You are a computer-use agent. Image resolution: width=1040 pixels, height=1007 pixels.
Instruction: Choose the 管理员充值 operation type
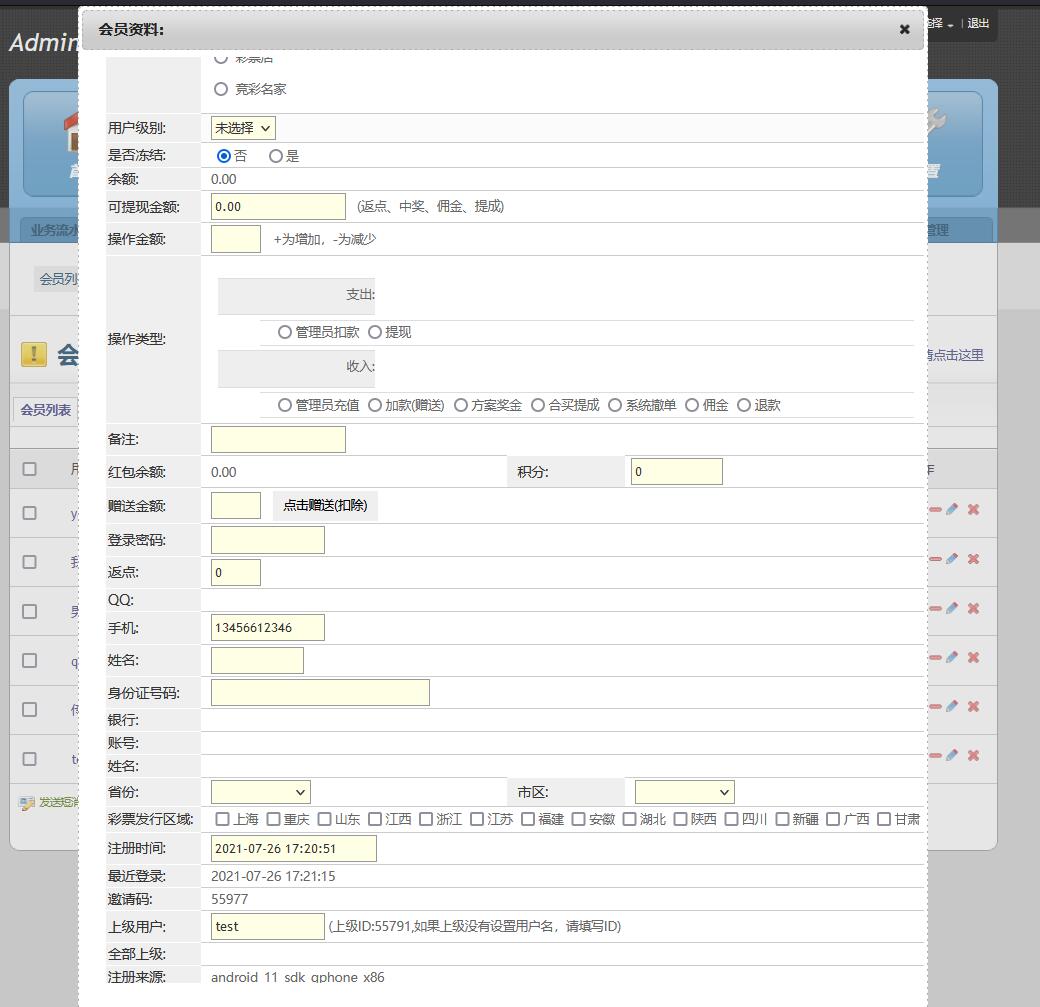[x=285, y=405]
